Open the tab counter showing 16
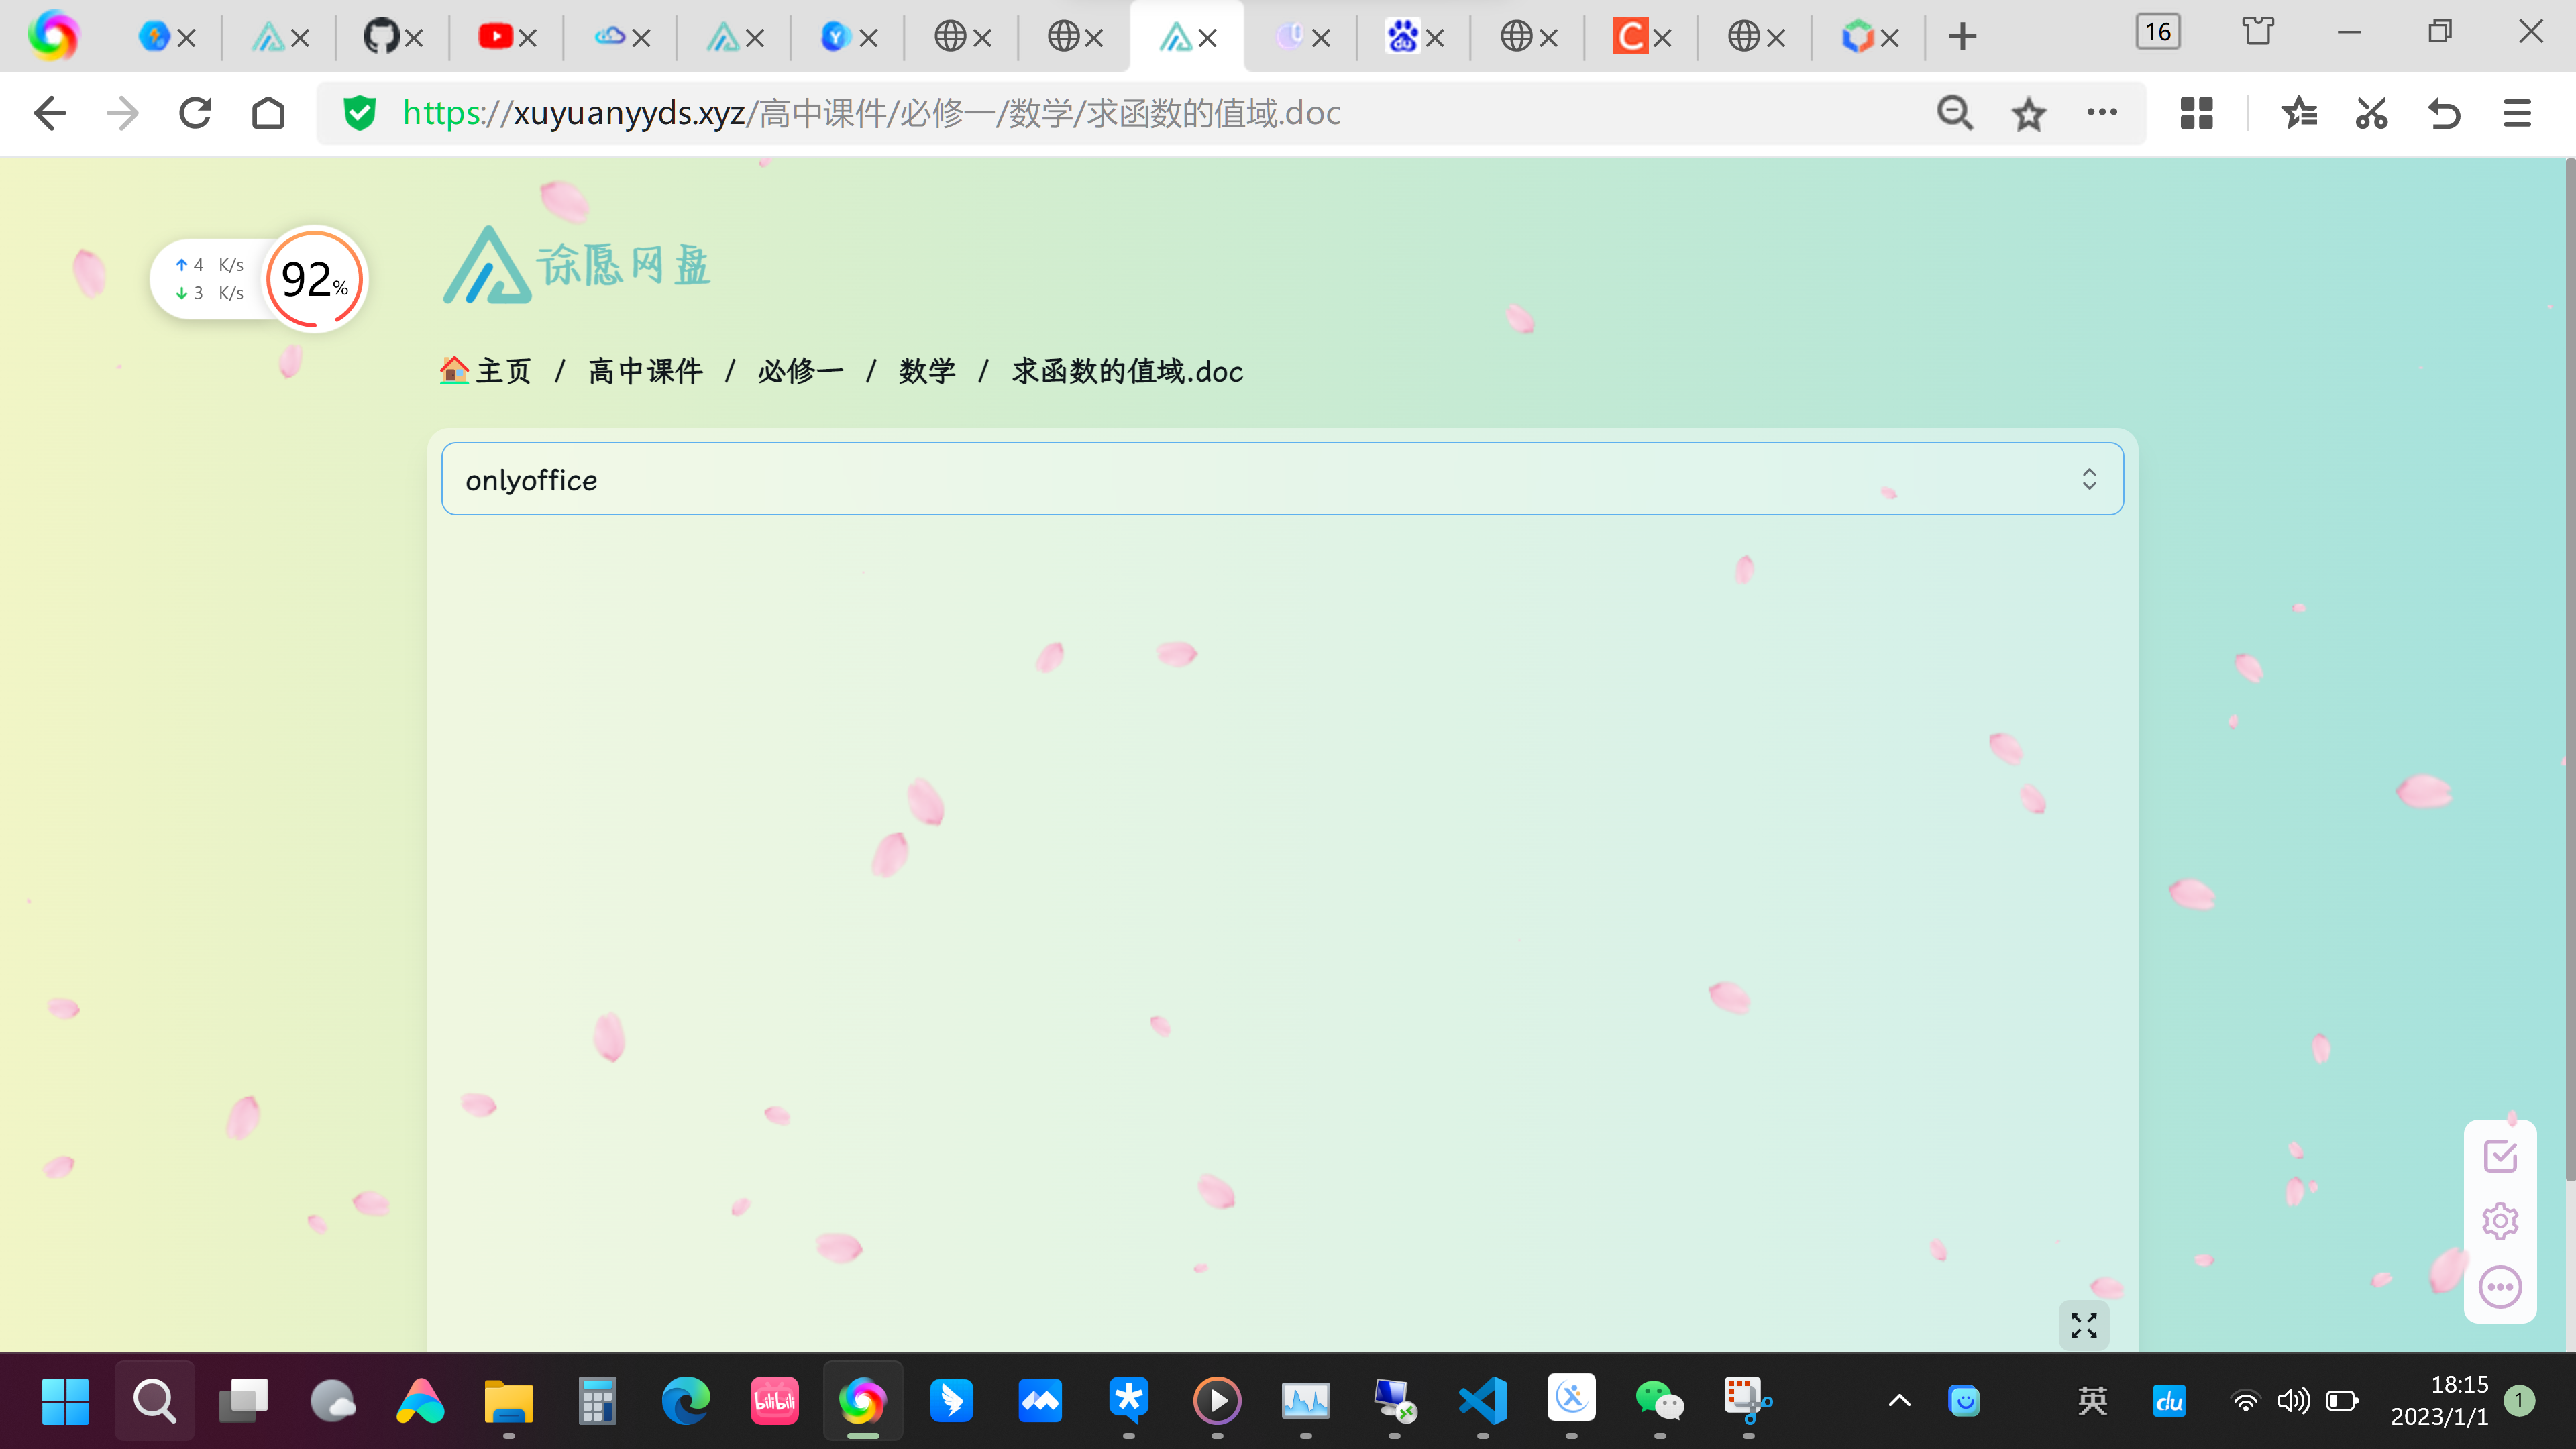Screen dimensions: 2576x1449 pyautogui.click(x=2158, y=32)
